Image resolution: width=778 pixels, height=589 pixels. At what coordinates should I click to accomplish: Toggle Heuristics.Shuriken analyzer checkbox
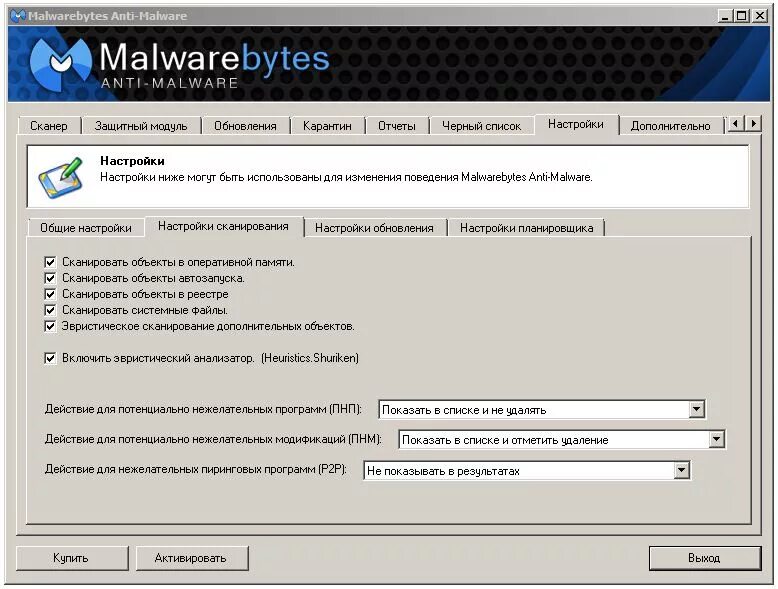(x=50, y=358)
